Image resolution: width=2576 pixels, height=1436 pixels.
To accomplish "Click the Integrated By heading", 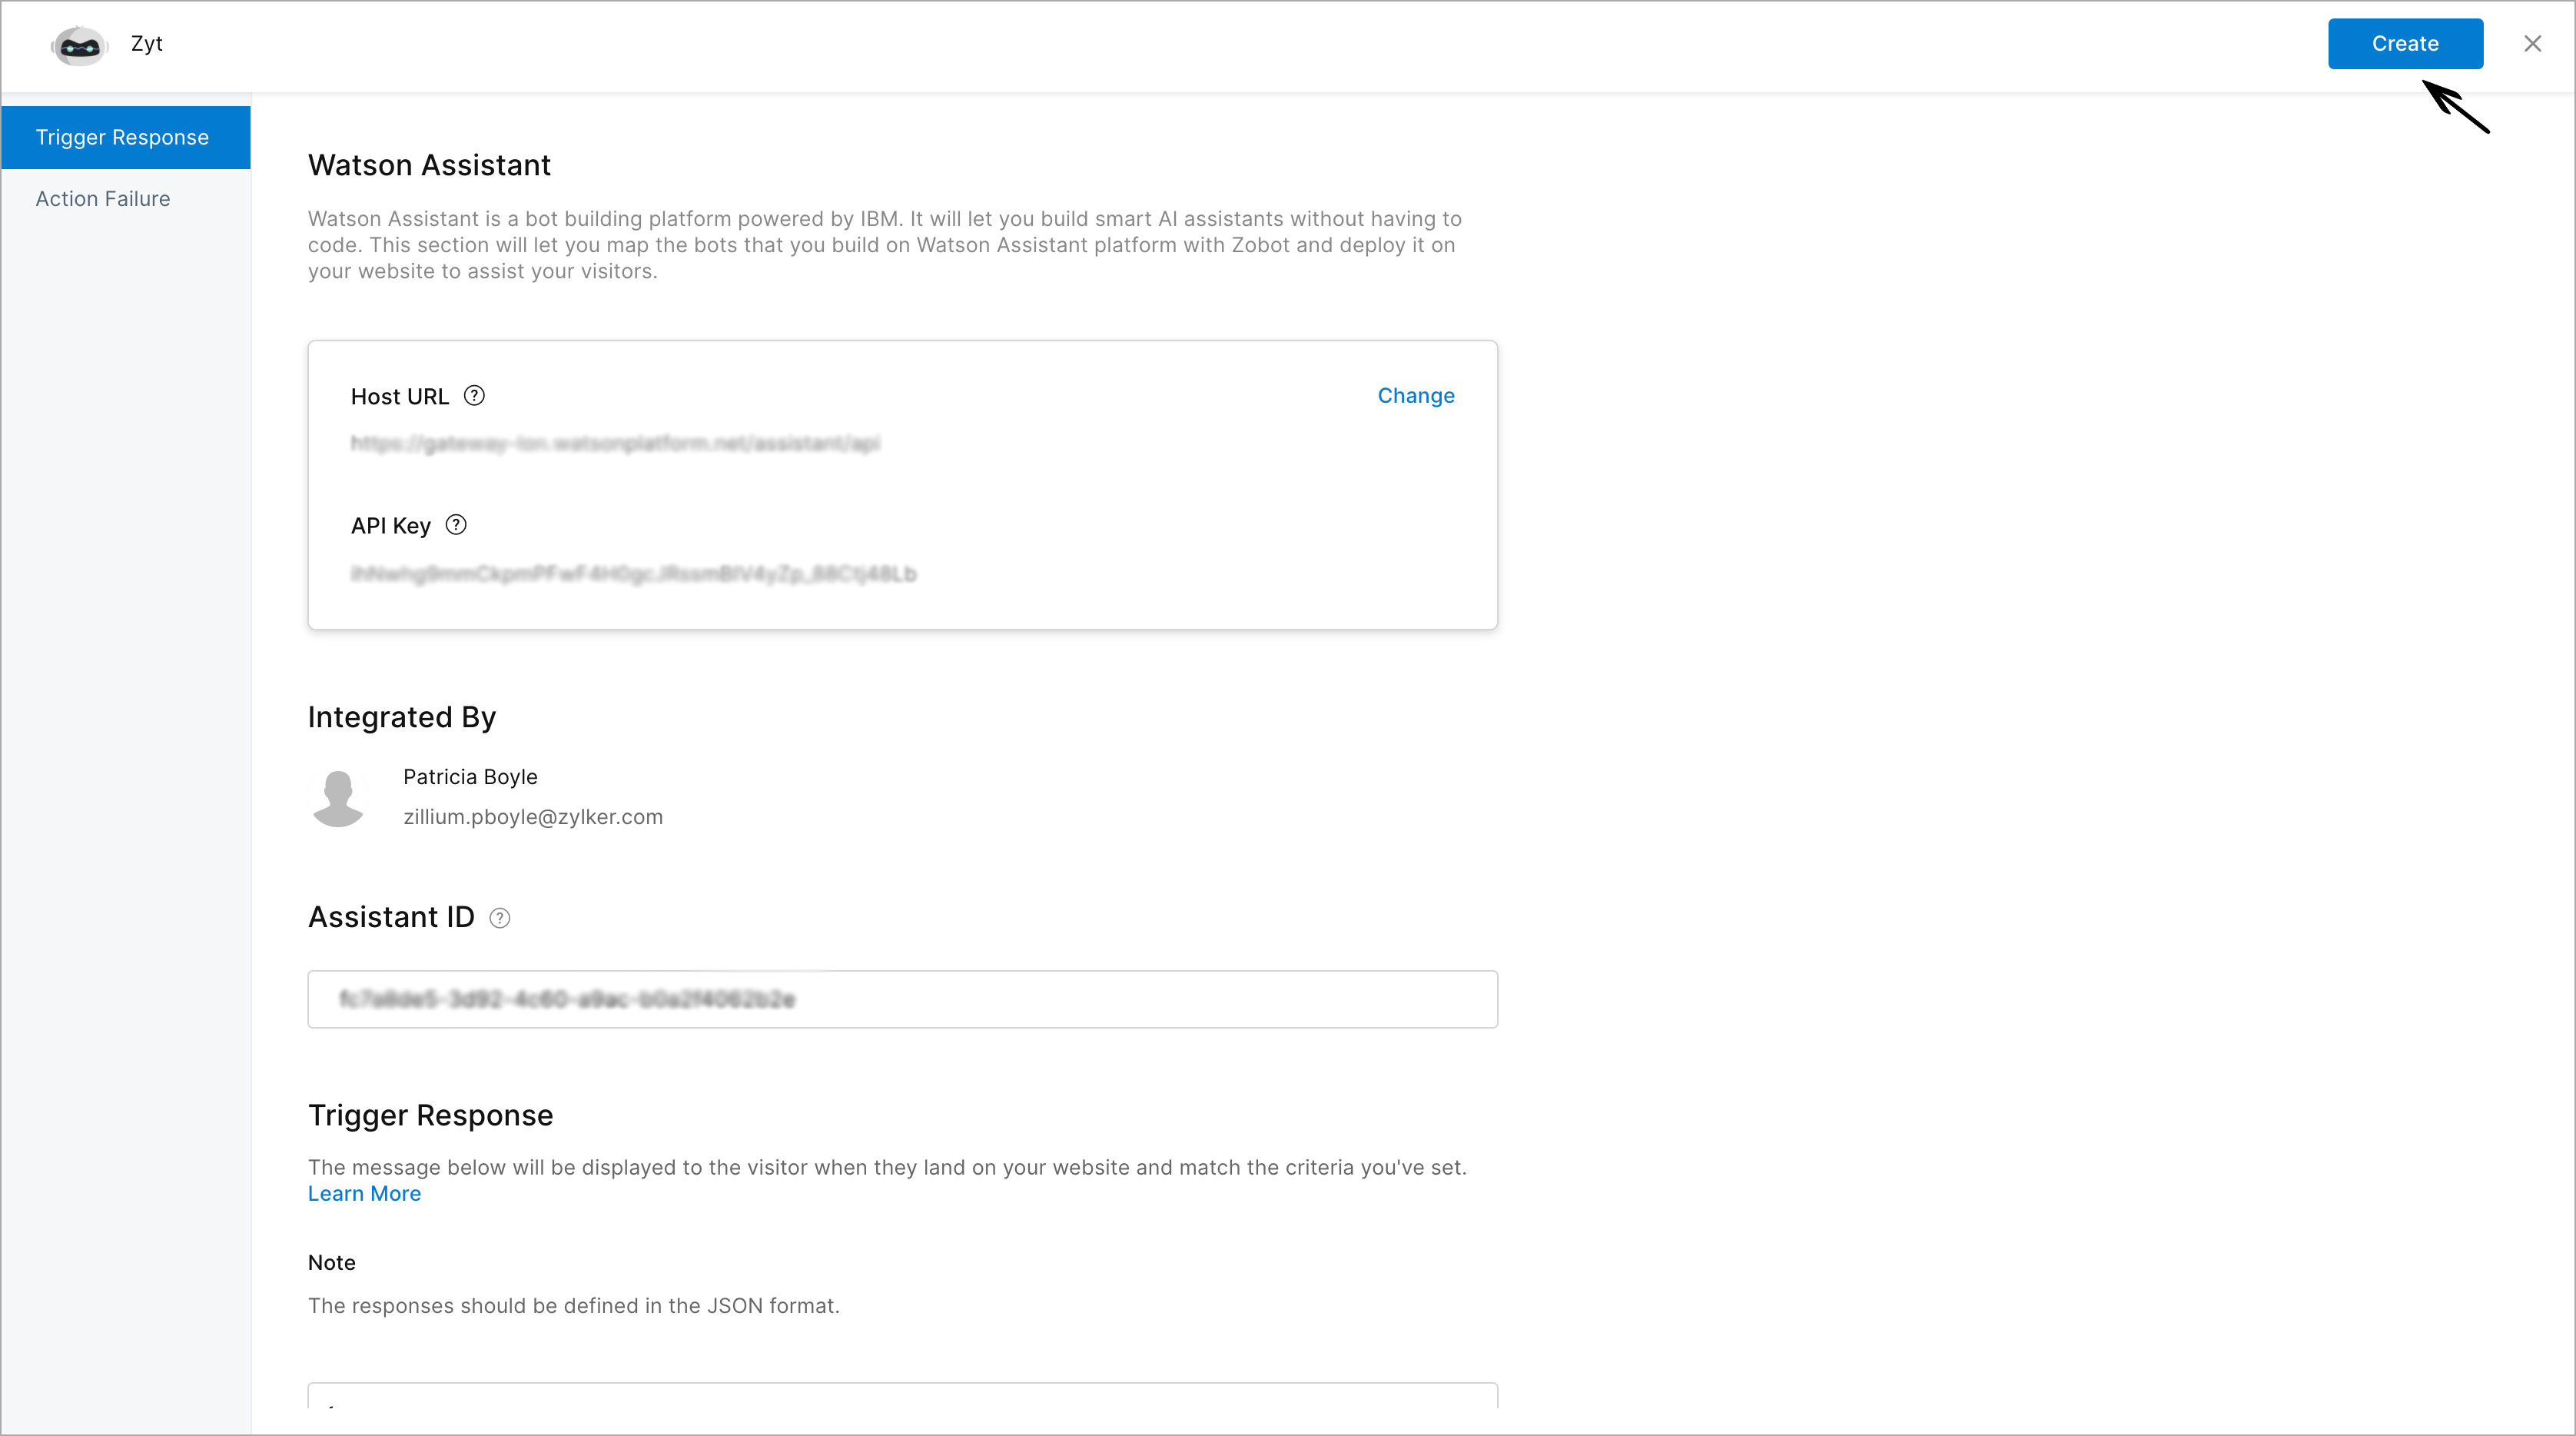I will click(x=402, y=718).
